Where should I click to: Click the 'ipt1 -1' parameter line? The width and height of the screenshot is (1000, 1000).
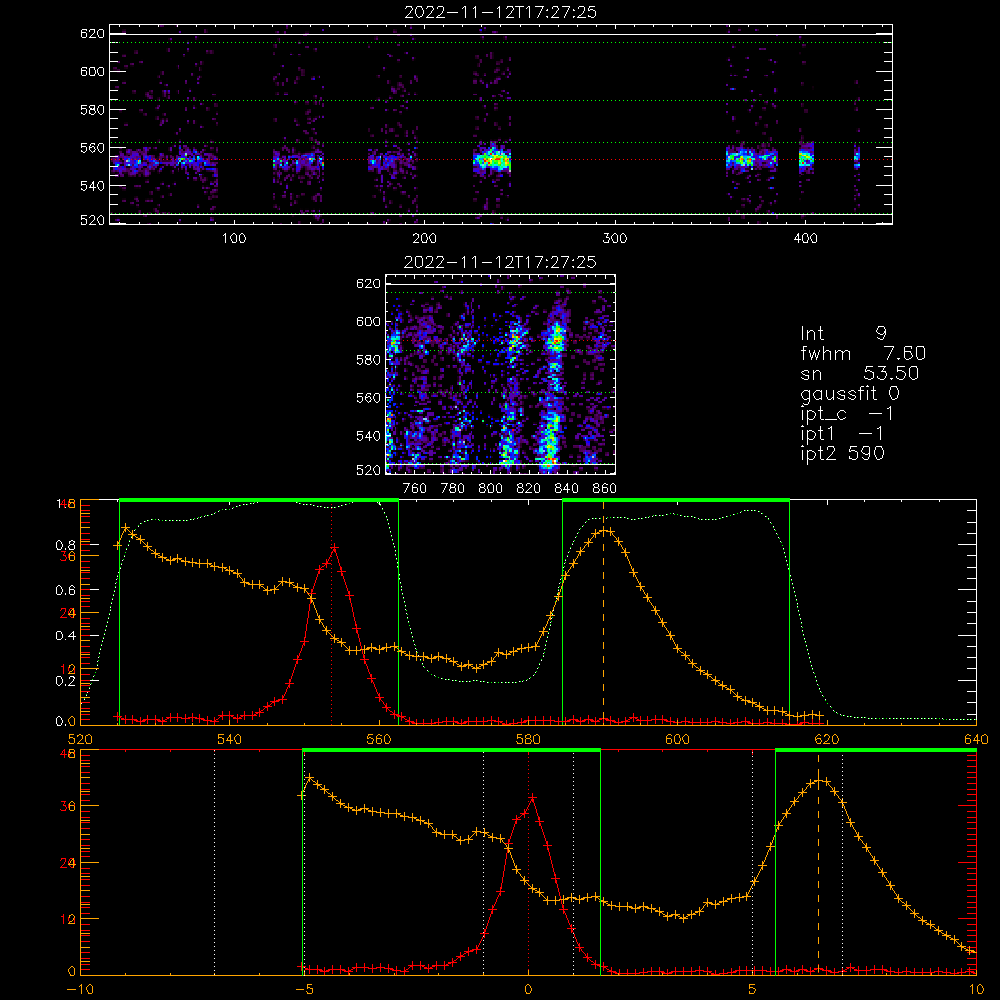tap(842, 434)
